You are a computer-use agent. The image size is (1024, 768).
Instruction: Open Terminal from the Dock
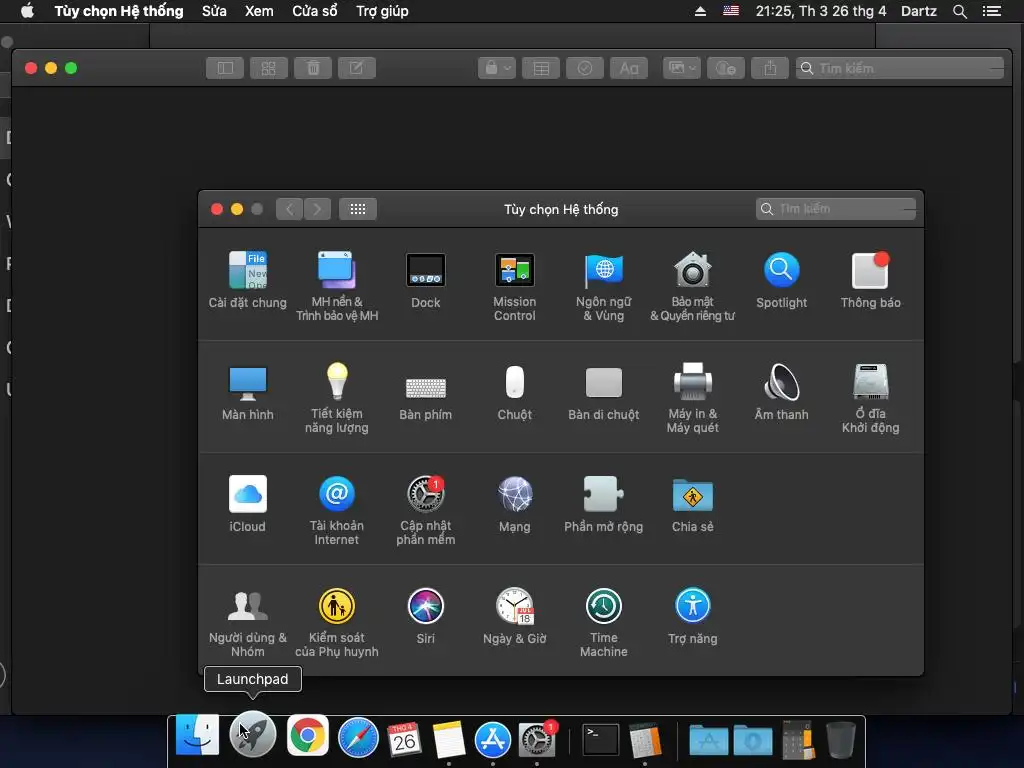pyautogui.click(x=601, y=739)
